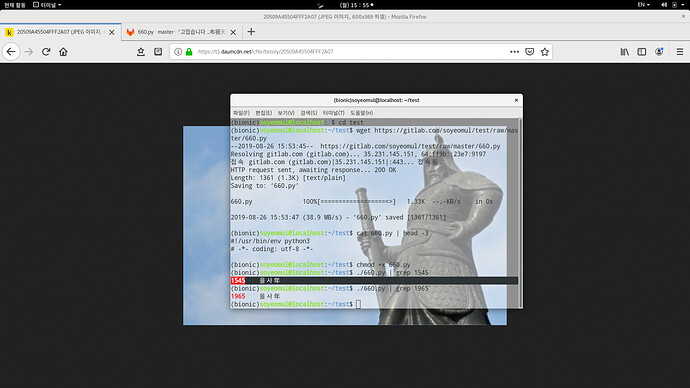Switch to the 660.py master GitLab tab
This screenshot has width=690, height=388.
point(181,32)
